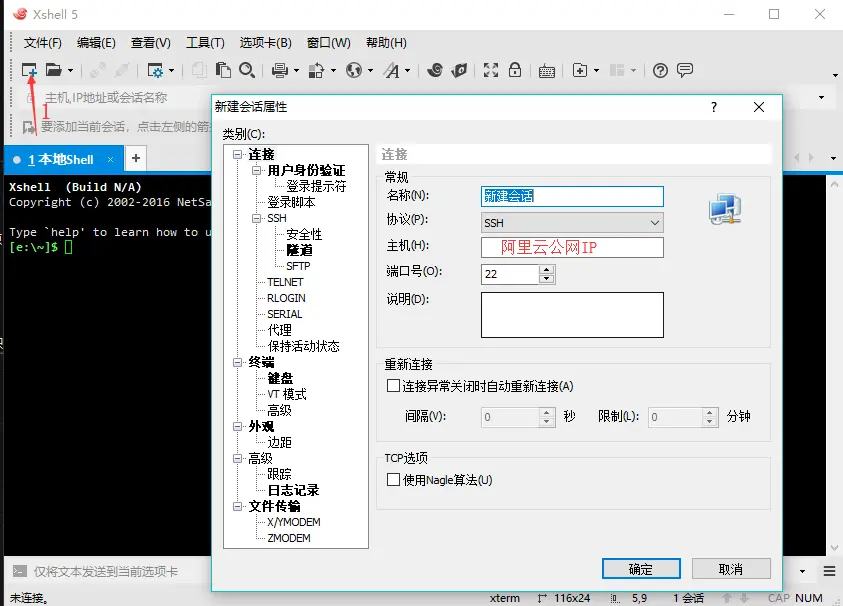This screenshot has width=843, height=606.
Task: Click the network computers icon in dialog
Action: 725,209
